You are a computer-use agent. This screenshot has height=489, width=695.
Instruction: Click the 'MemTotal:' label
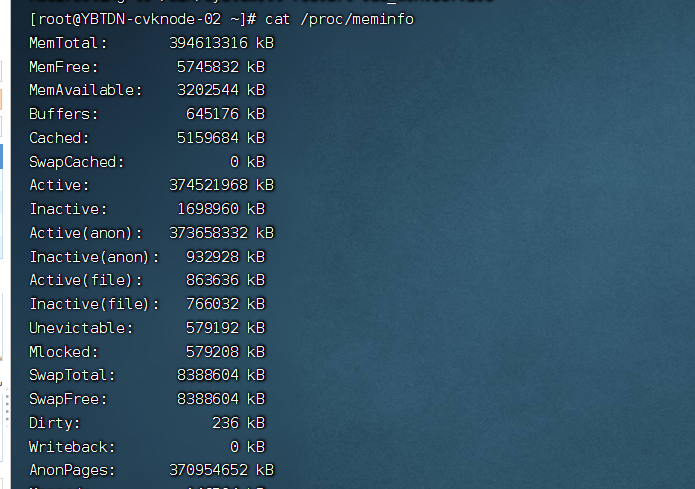point(68,43)
